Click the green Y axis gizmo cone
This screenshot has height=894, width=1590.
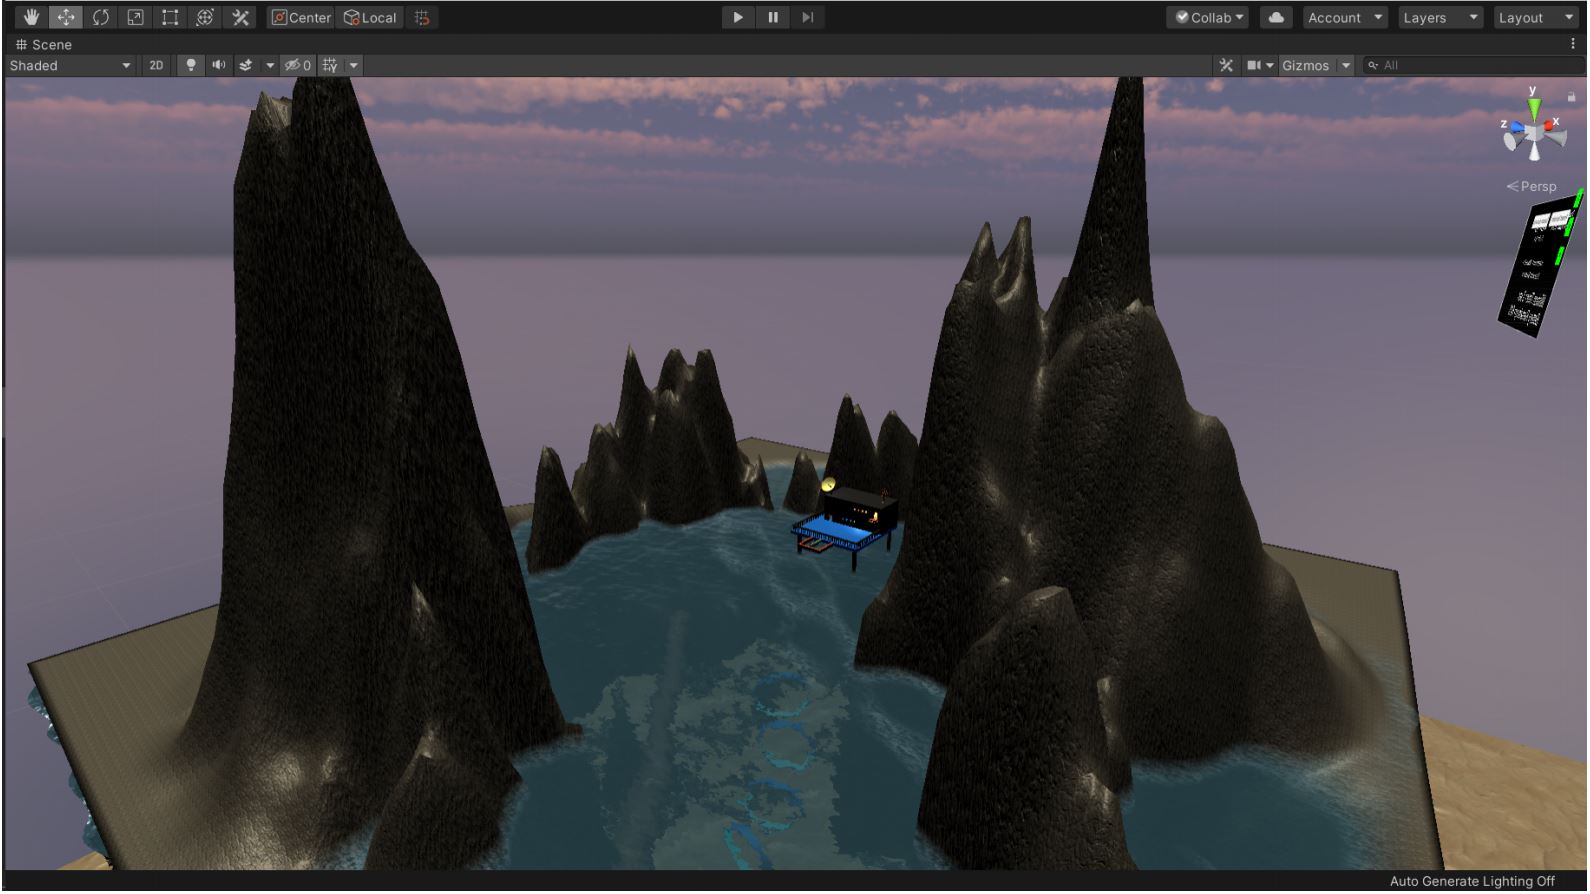(1534, 107)
